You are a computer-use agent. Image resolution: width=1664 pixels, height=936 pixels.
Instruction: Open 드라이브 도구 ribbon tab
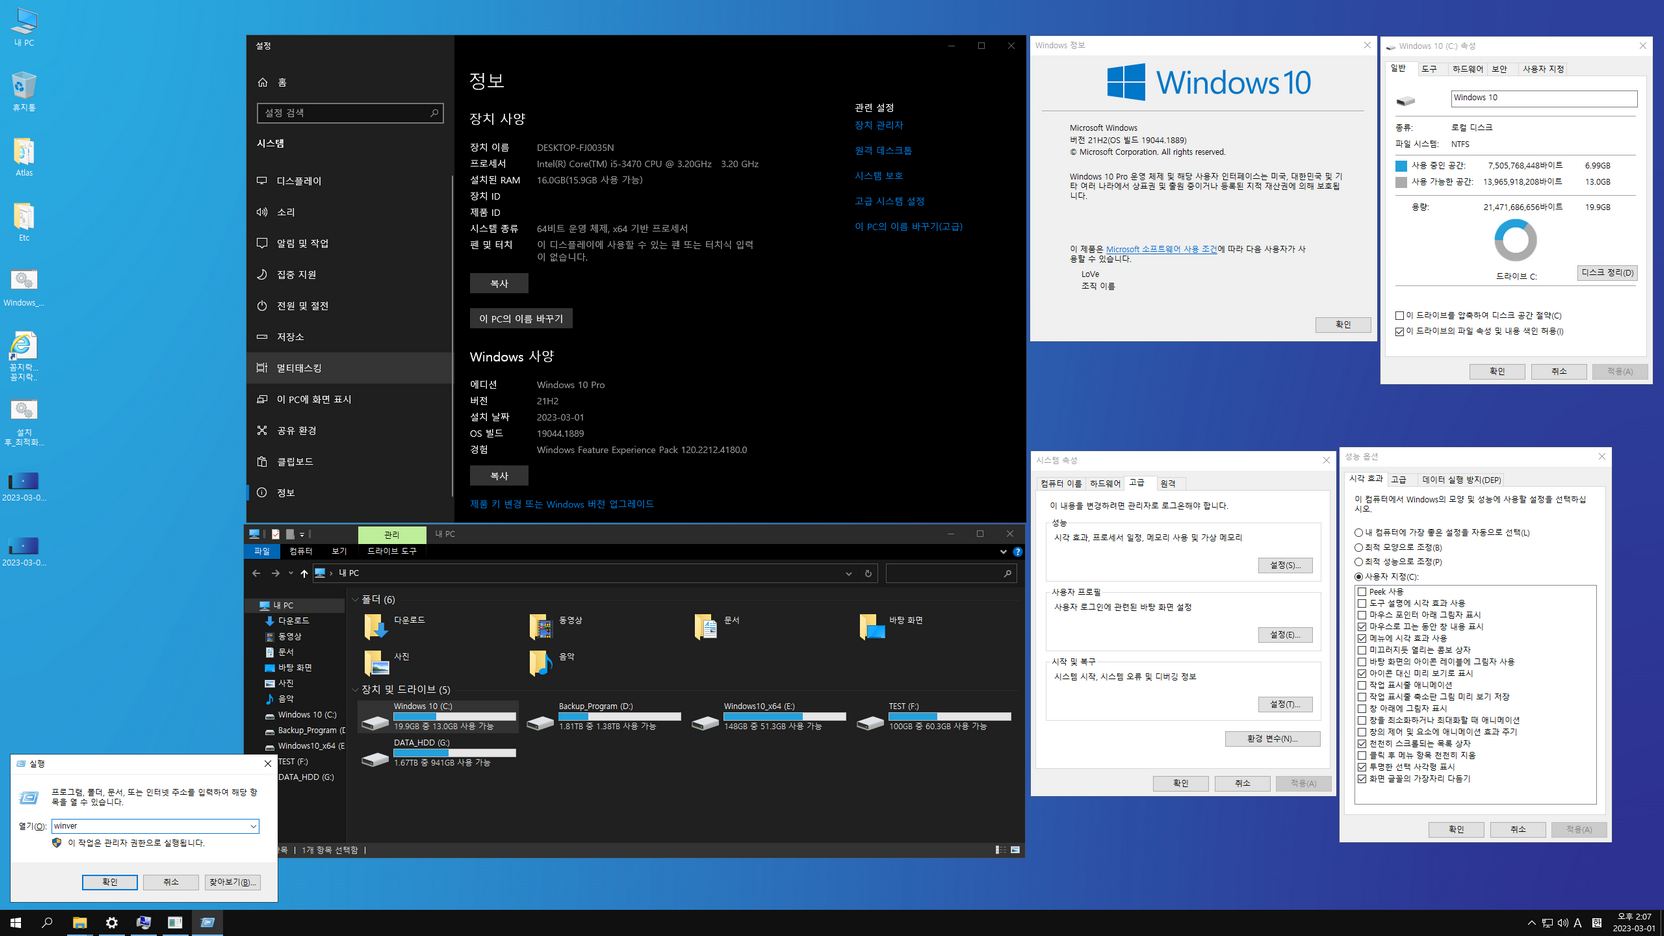coord(392,551)
